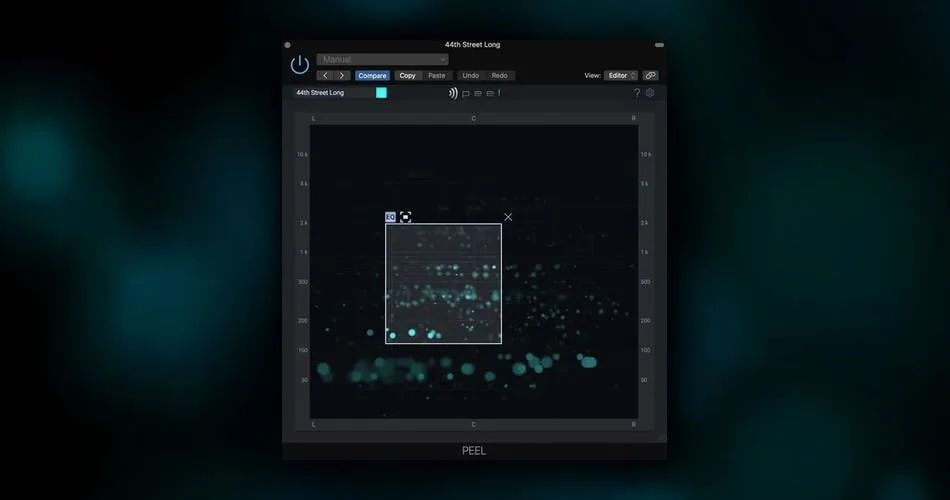Open the Manual preset dropdown
The width and height of the screenshot is (950, 500).
click(x=382, y=59)
